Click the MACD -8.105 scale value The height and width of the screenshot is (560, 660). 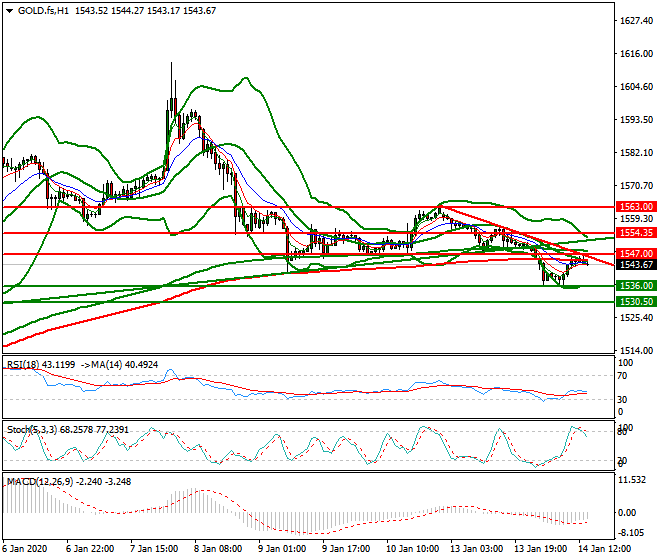631,533
